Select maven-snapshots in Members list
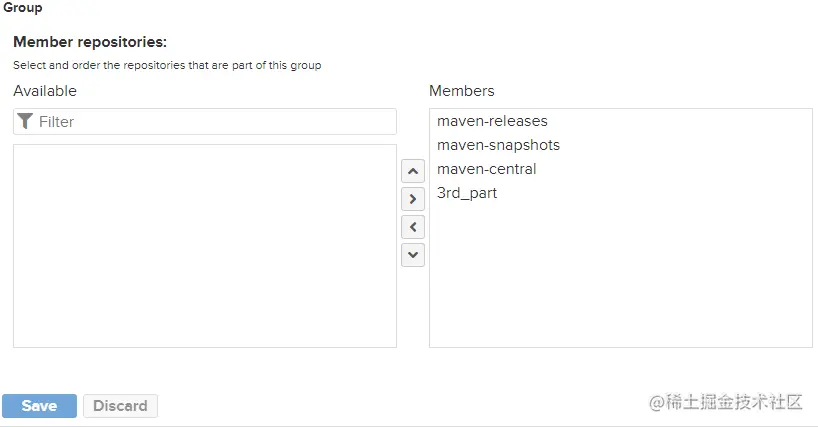The width and height of the screenshot is (818, 427). click(x=498, y=145)
